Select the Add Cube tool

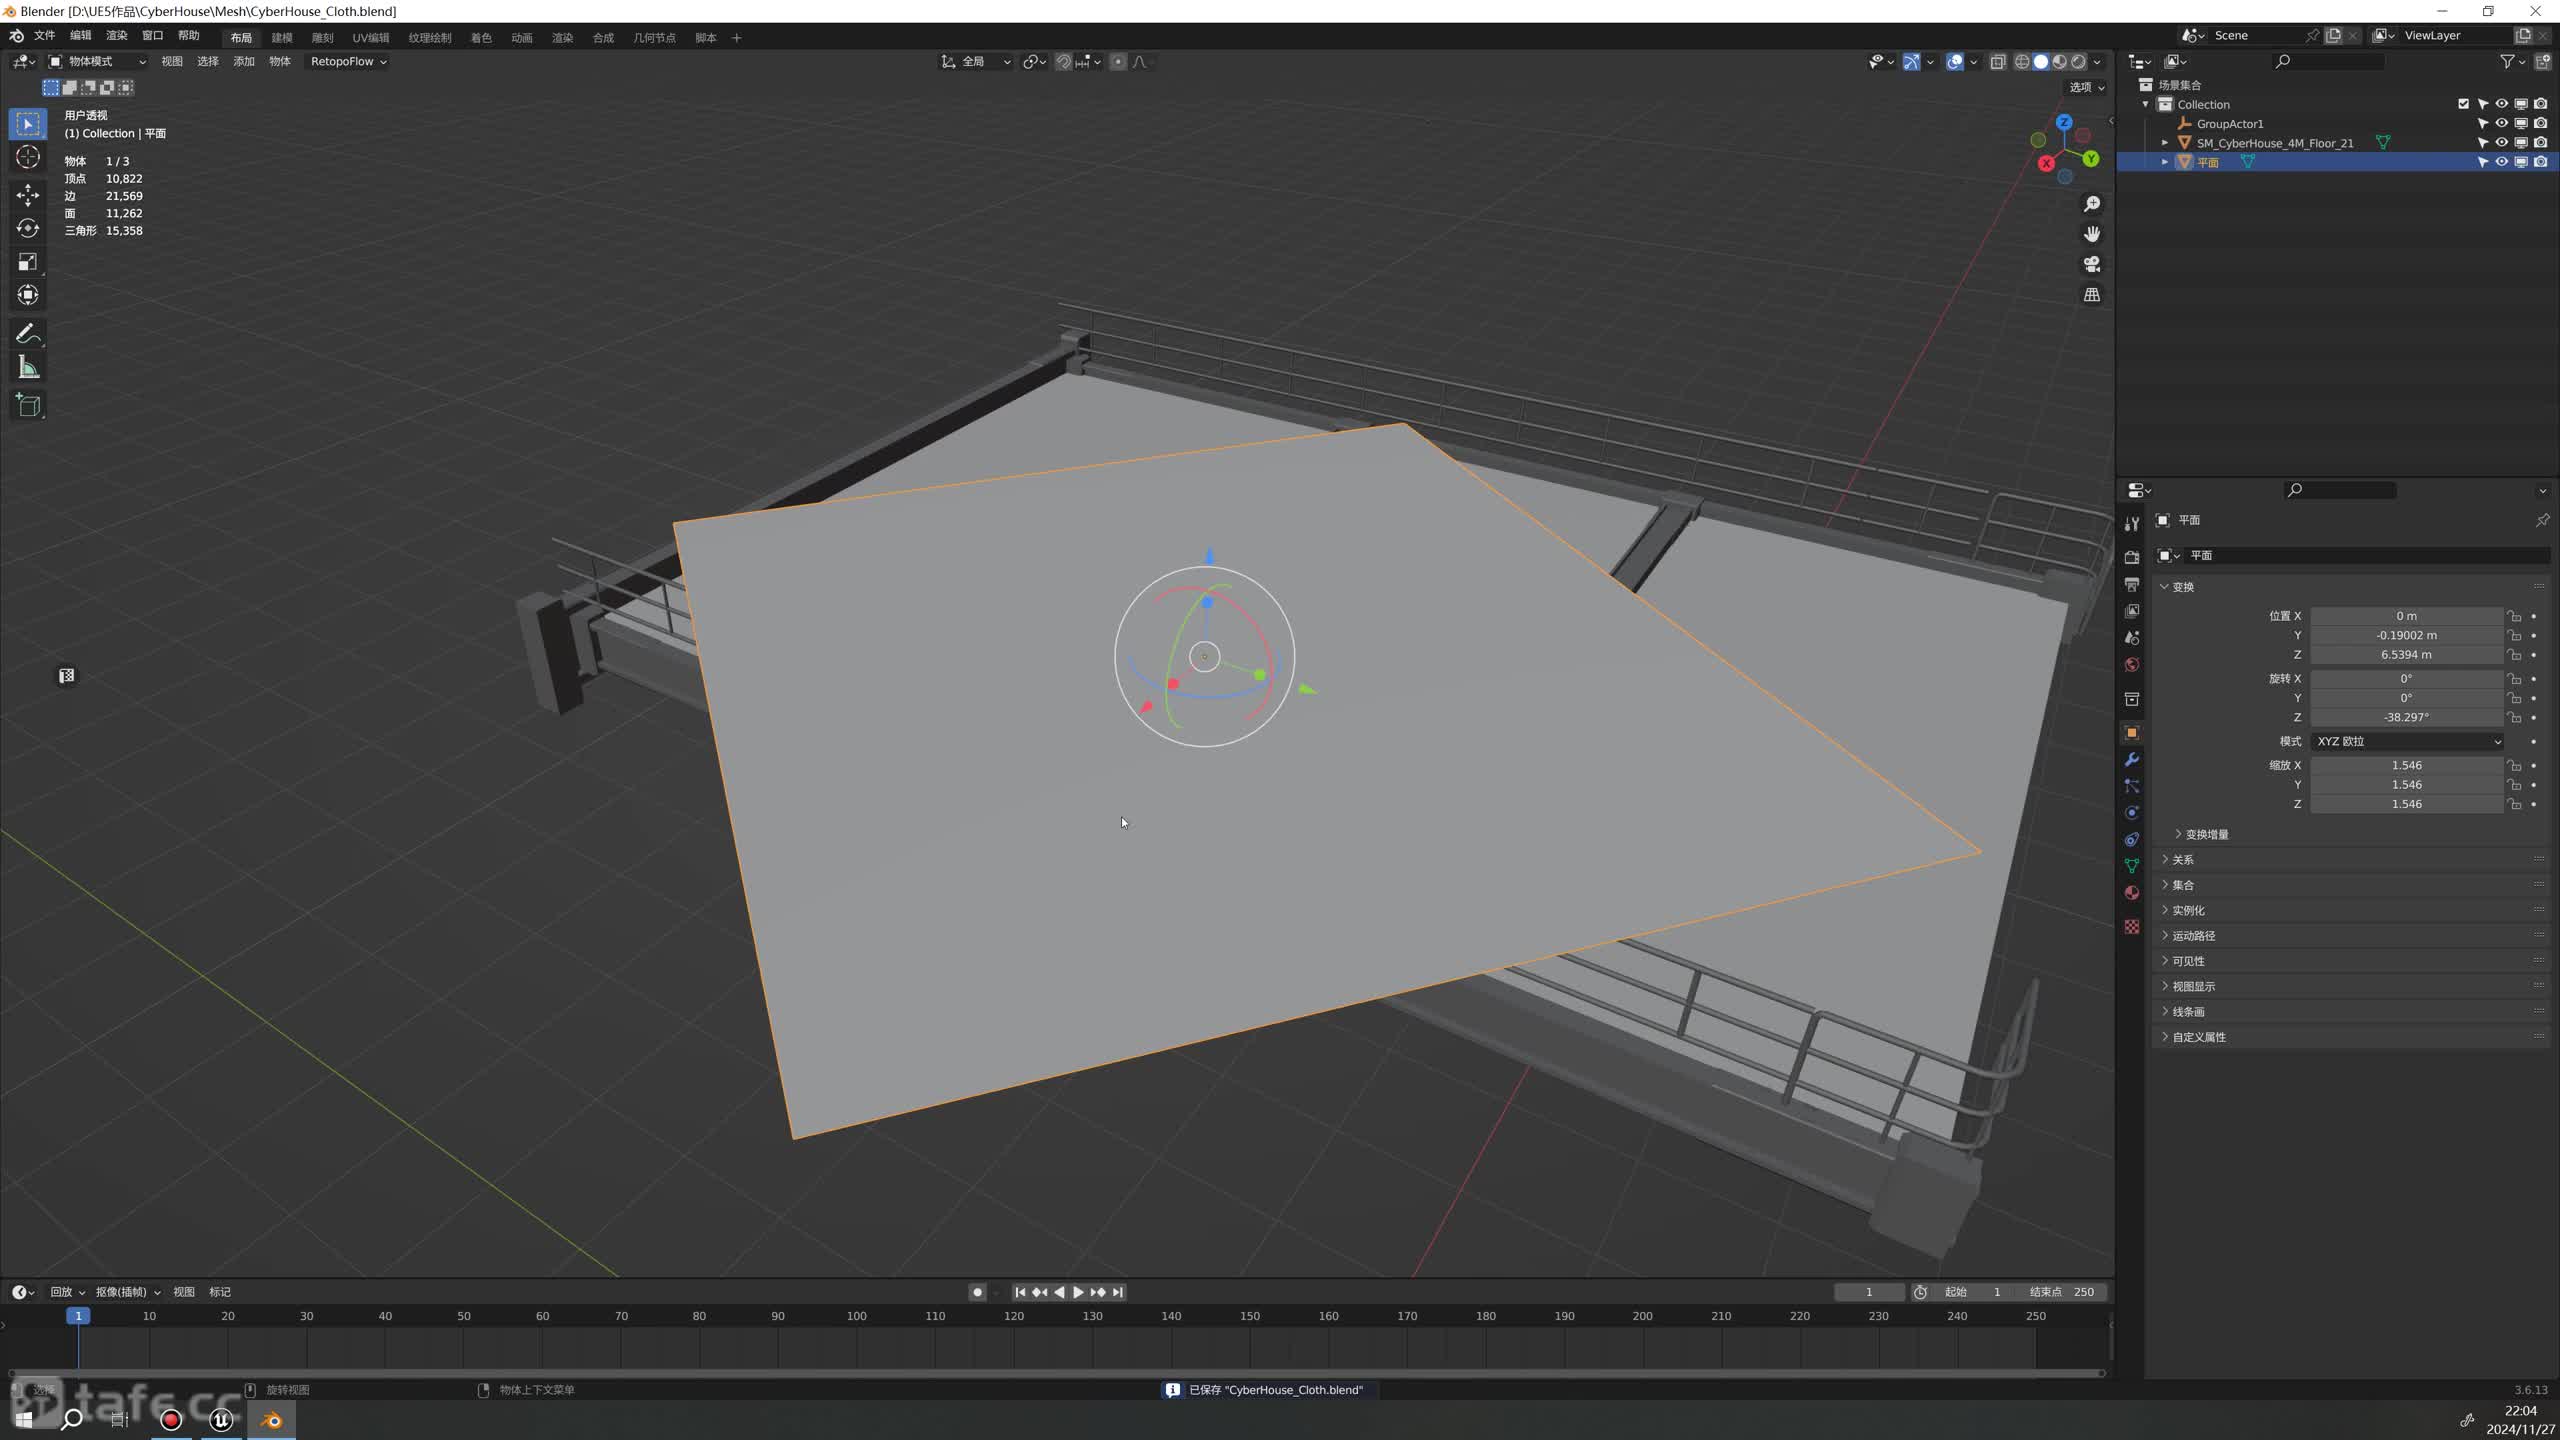28,405
